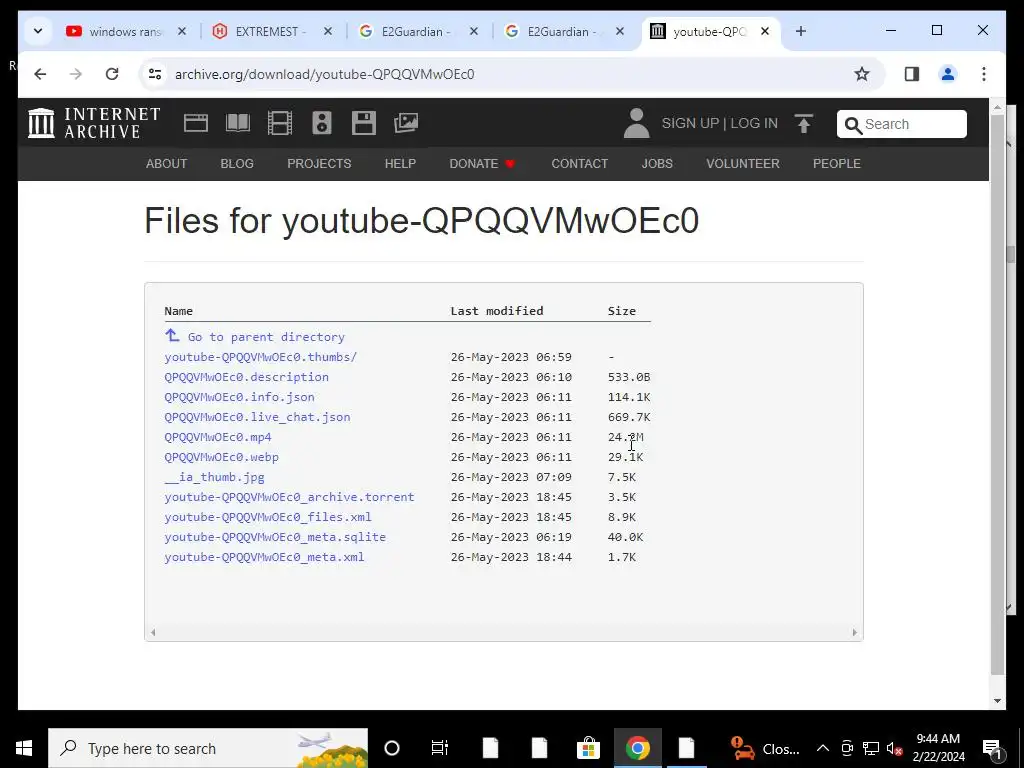Open Task View icon
Viewport: 1024px width, 768px height.
440,748
